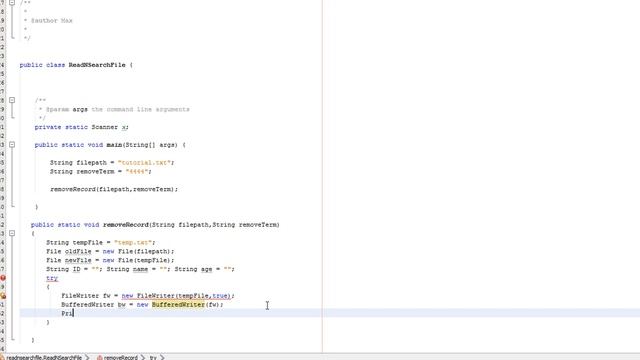This screenshot has height=360, width=640.
Task: Click the underlined oldFile variable
Action: [x=78, y=251]
